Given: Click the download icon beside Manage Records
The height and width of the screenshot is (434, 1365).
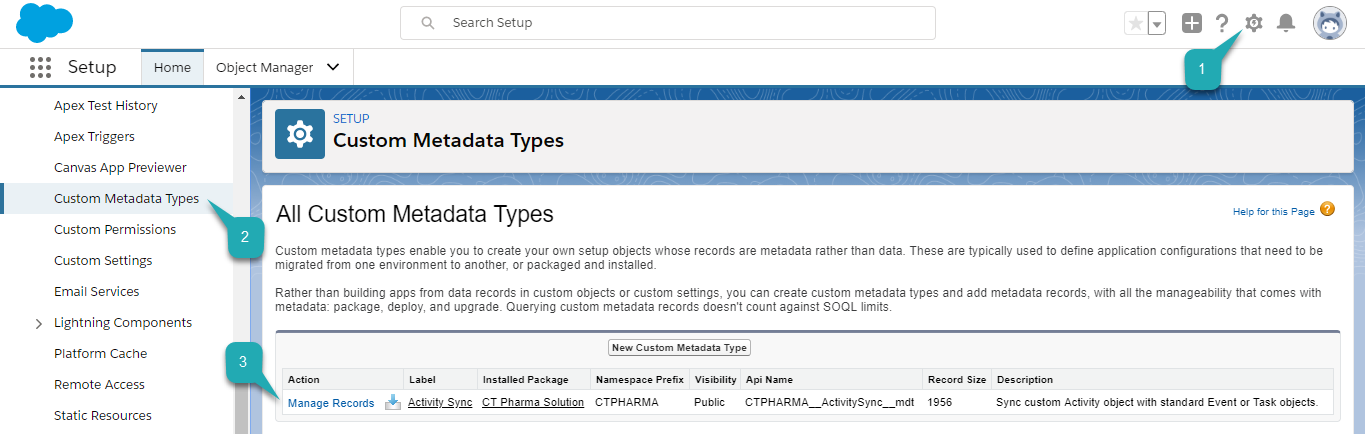Looking at the screenshot, I should click(x=393, y=403).
